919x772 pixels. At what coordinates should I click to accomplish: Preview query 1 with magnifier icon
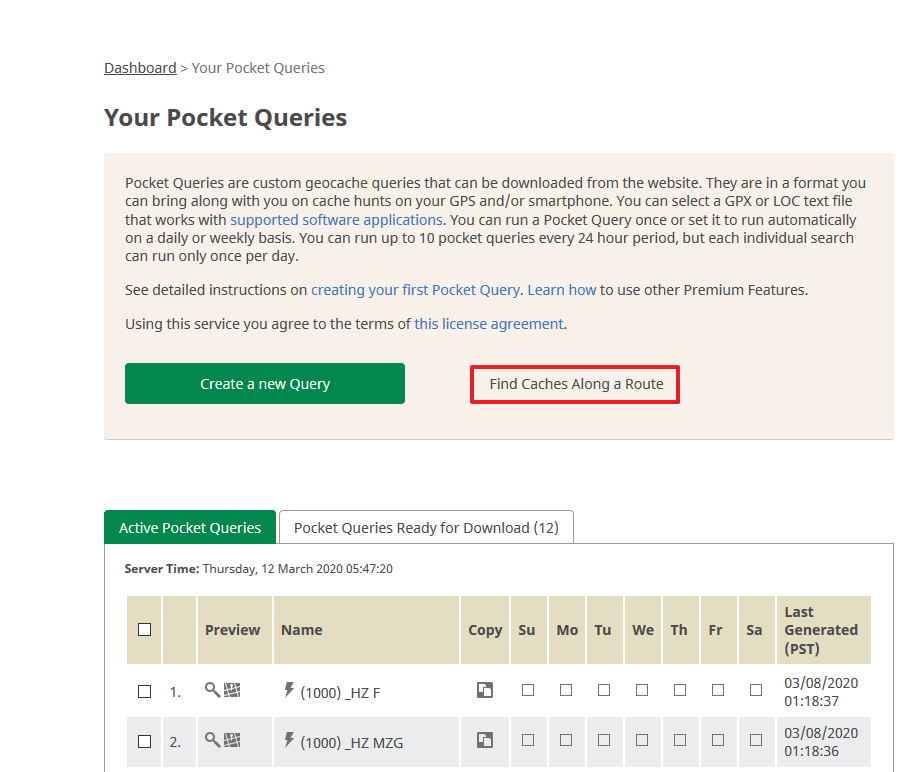coord(212,690)
